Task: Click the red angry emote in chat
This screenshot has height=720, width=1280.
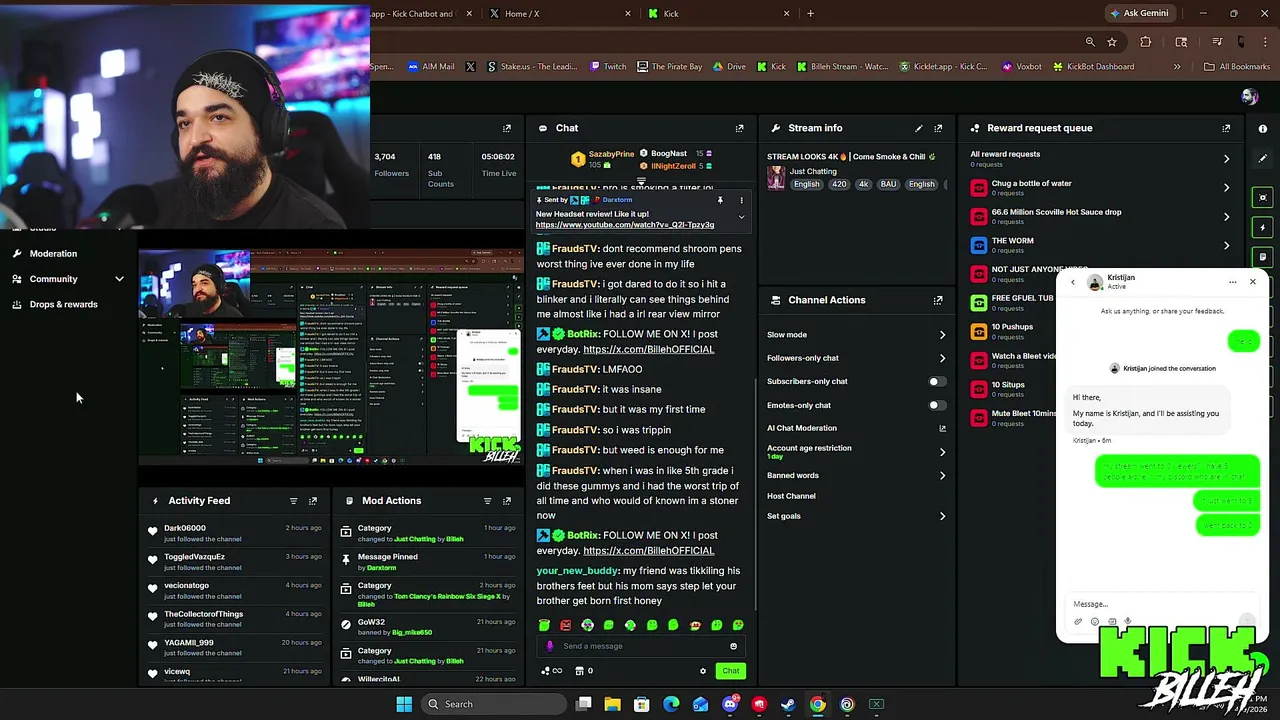Action: [566, 625]
